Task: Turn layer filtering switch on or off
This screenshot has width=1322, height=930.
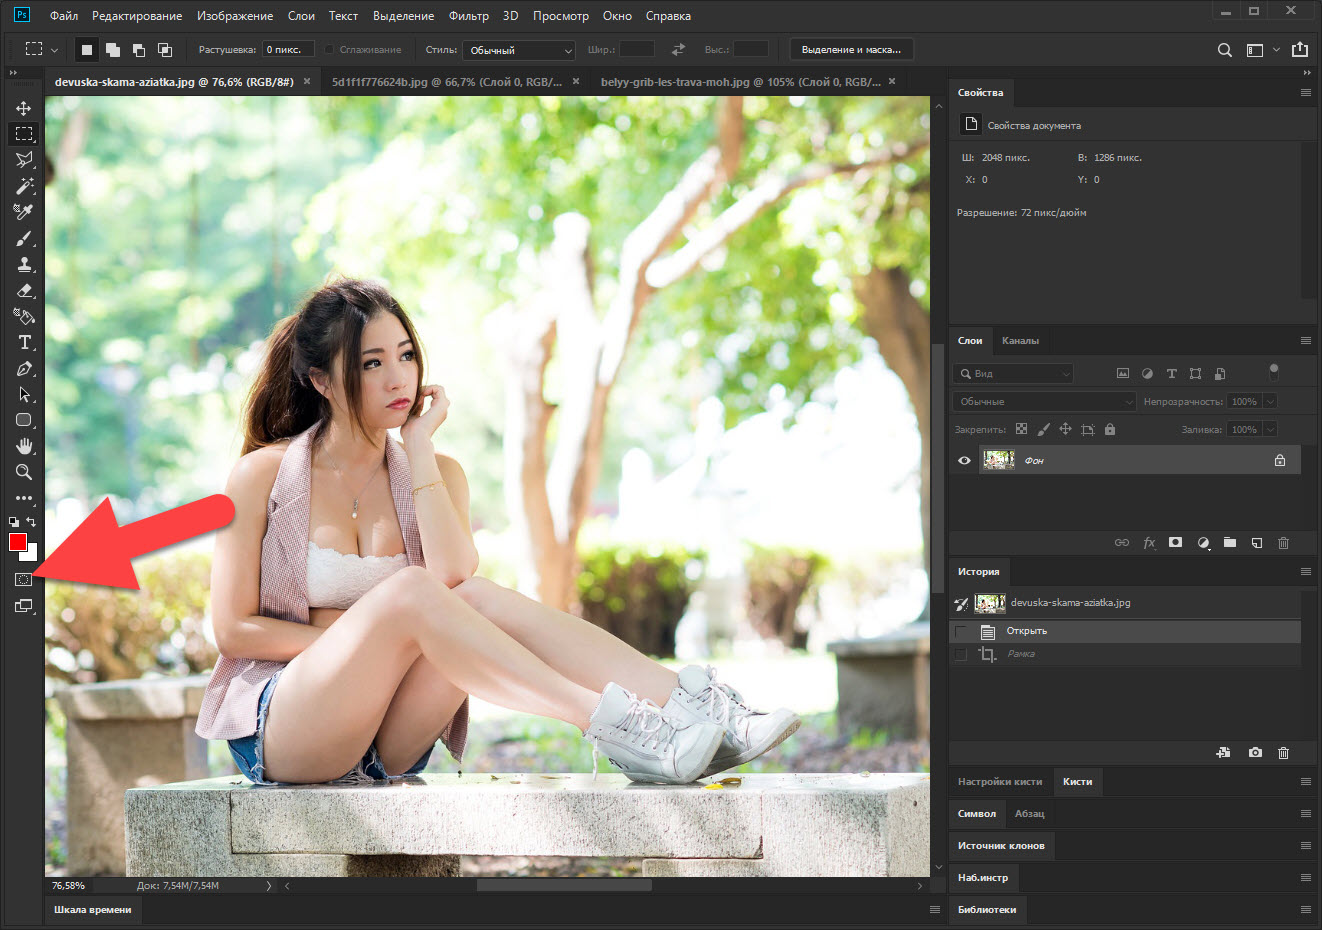Action: (x=1273, y=372)
